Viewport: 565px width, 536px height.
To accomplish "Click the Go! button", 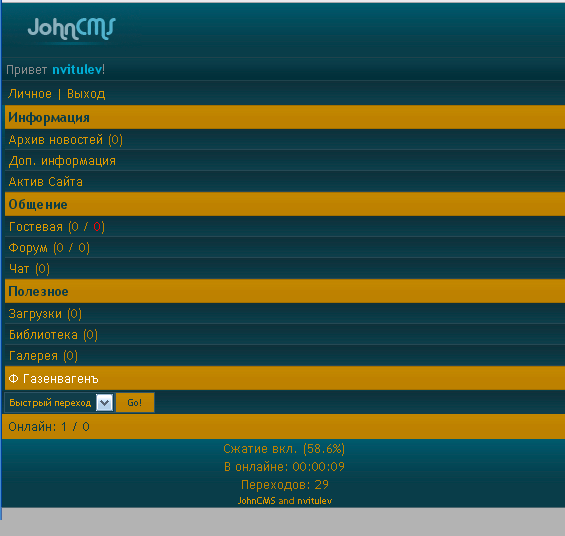I will [x=135, y=403].
